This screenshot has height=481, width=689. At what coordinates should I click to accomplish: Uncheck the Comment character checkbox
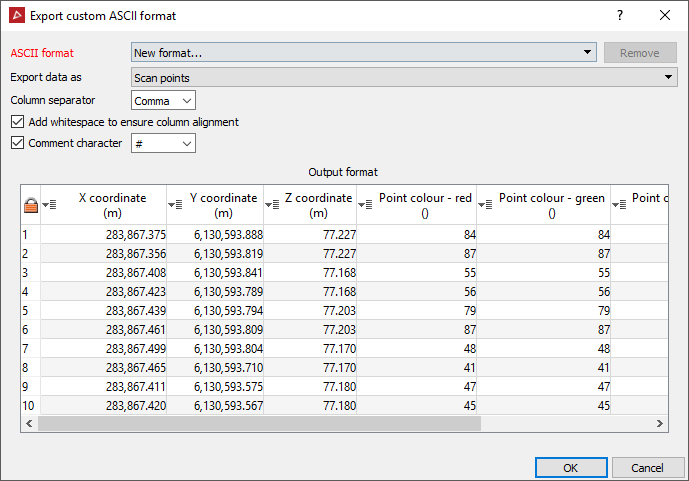click(x=18, y=143)
